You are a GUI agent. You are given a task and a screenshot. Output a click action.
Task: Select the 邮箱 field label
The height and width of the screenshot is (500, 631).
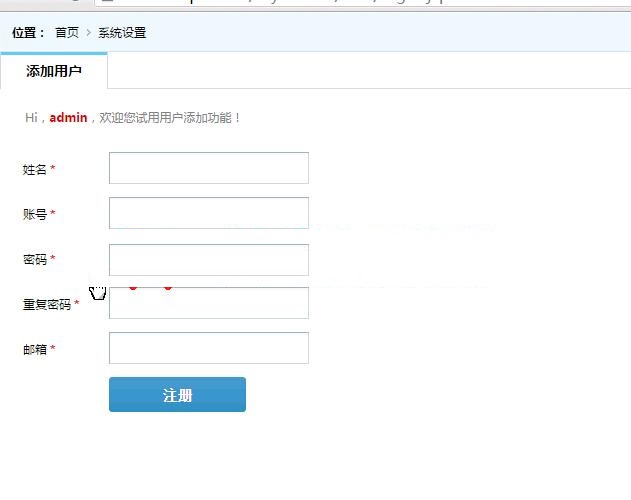[35, 349]
